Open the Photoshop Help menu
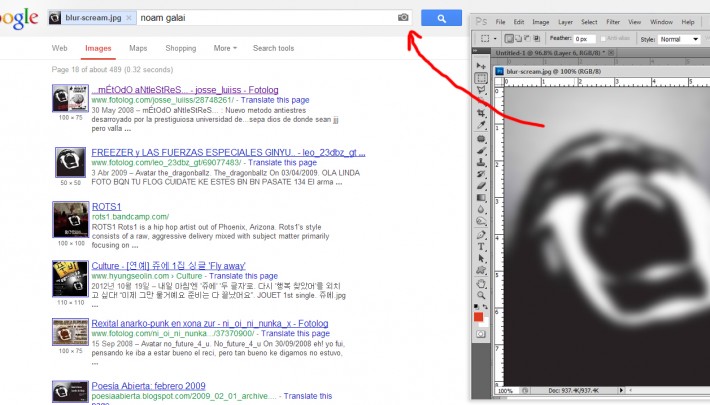The width and height of the screenshot is (710, 405). coord(688,22)
